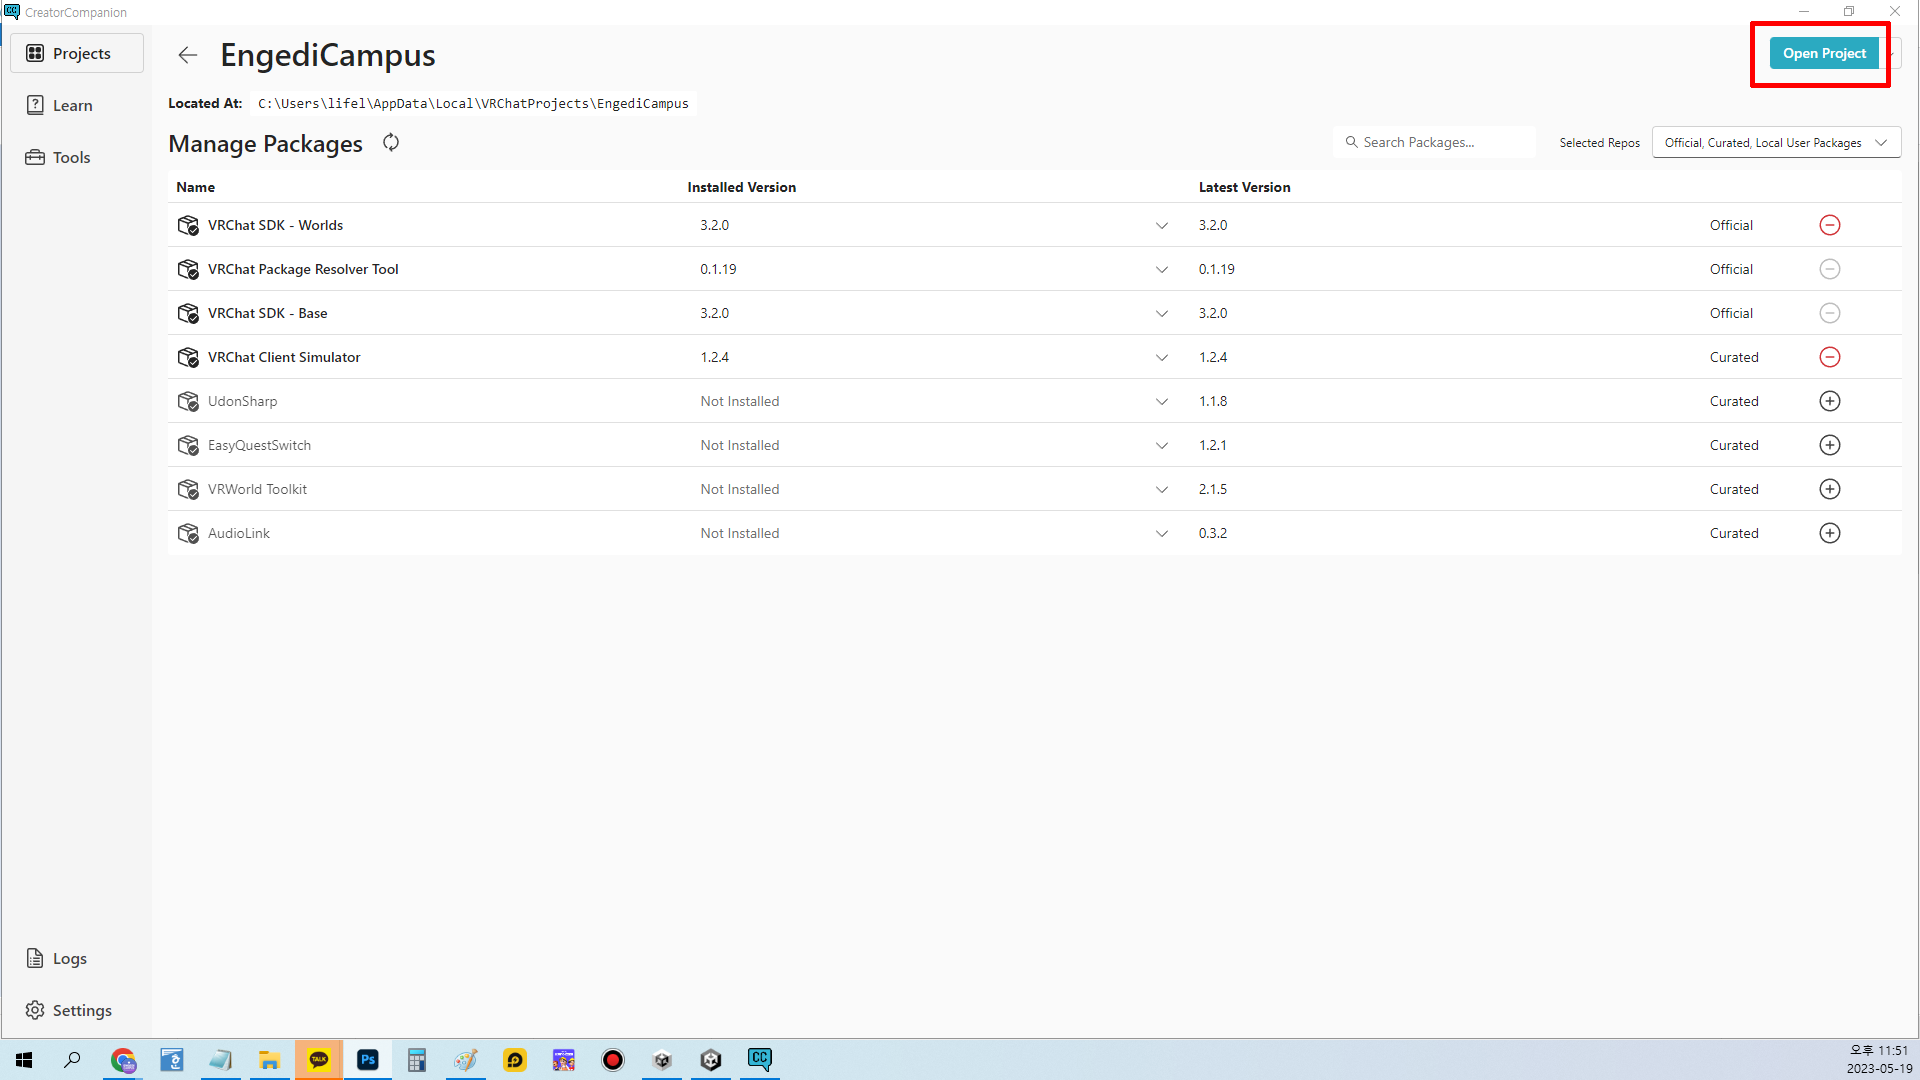Open Settings in the sidebar

[81, 1011]
